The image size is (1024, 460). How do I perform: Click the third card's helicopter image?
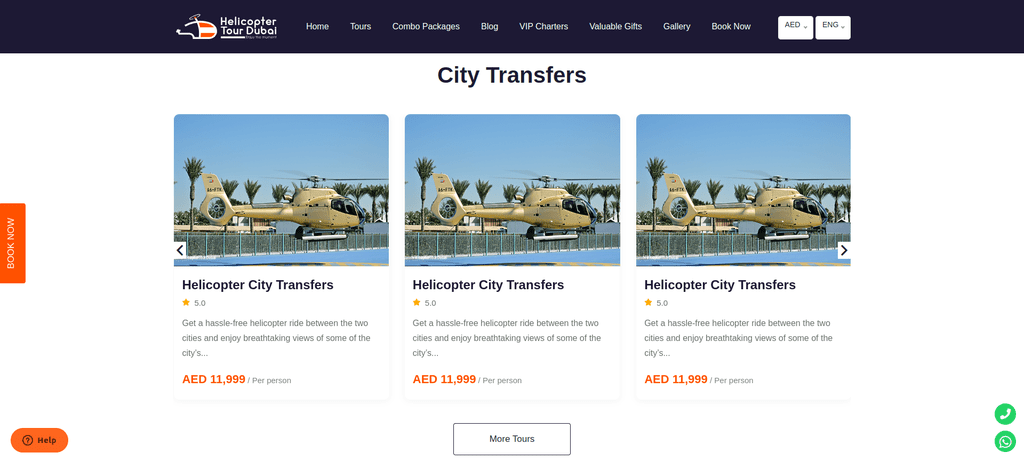point(743,190)
